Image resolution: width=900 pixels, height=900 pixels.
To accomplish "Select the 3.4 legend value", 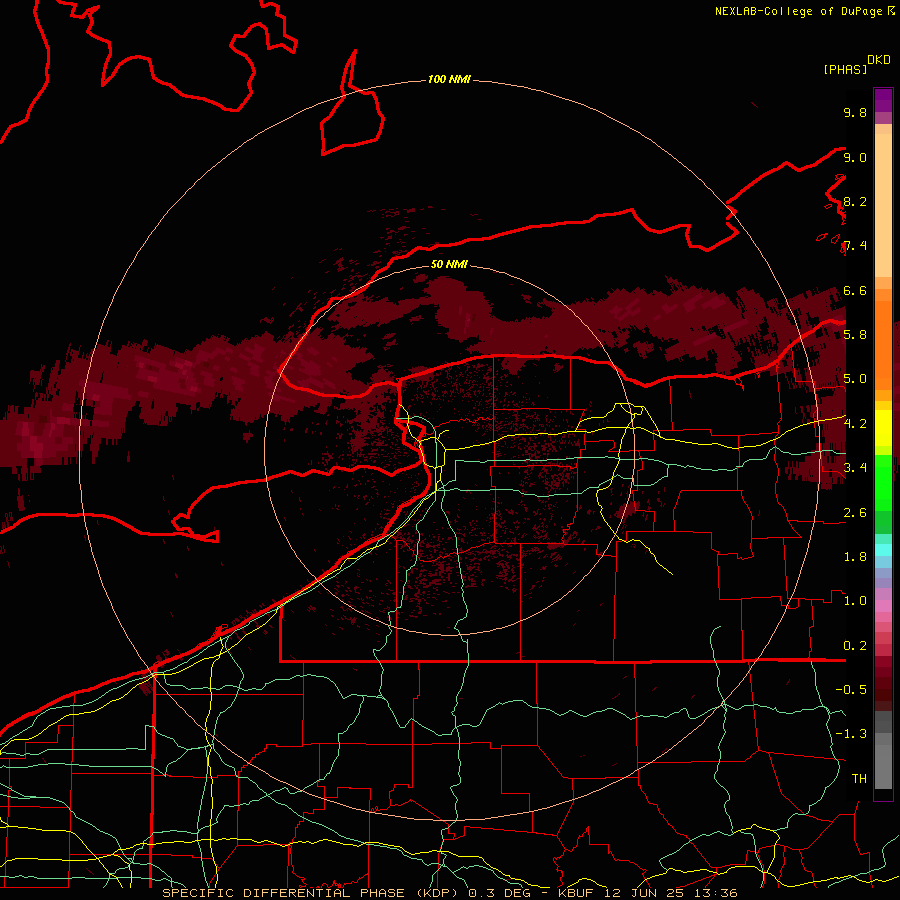I will tap(855, 468).
